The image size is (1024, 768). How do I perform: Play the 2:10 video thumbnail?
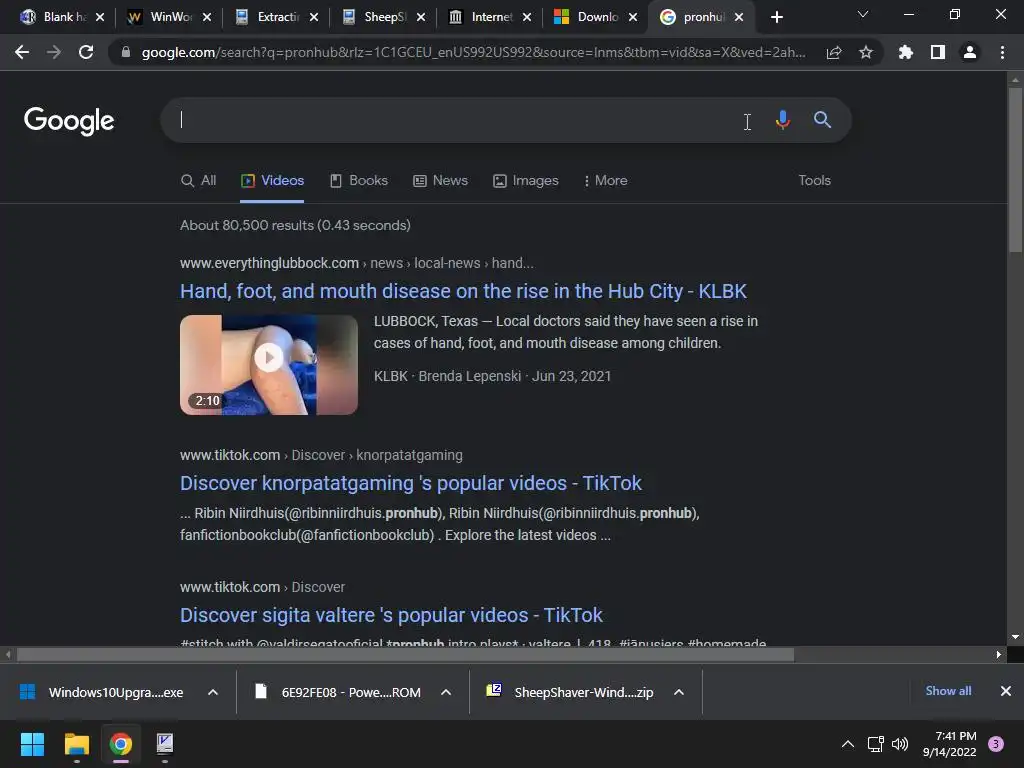coord(268,364)
